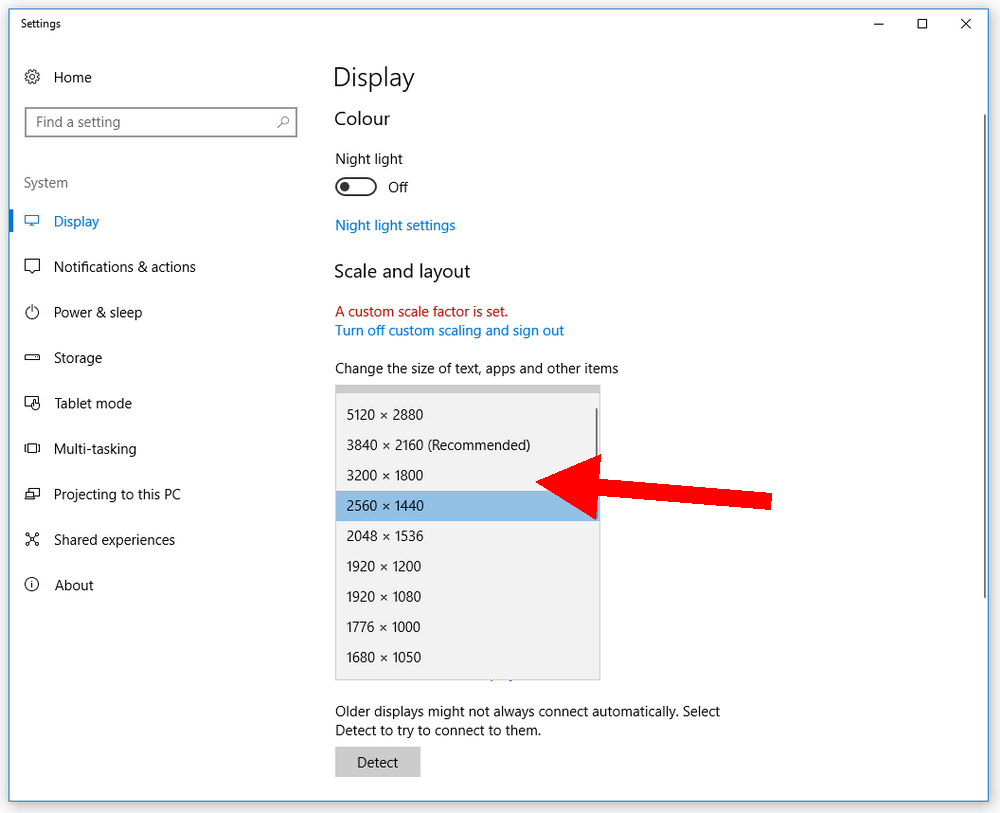Click the Settings page vertical scrollbar
The height and width of the screenshot is (813, 1000).
pyautogui.click(x=985, y=356)
